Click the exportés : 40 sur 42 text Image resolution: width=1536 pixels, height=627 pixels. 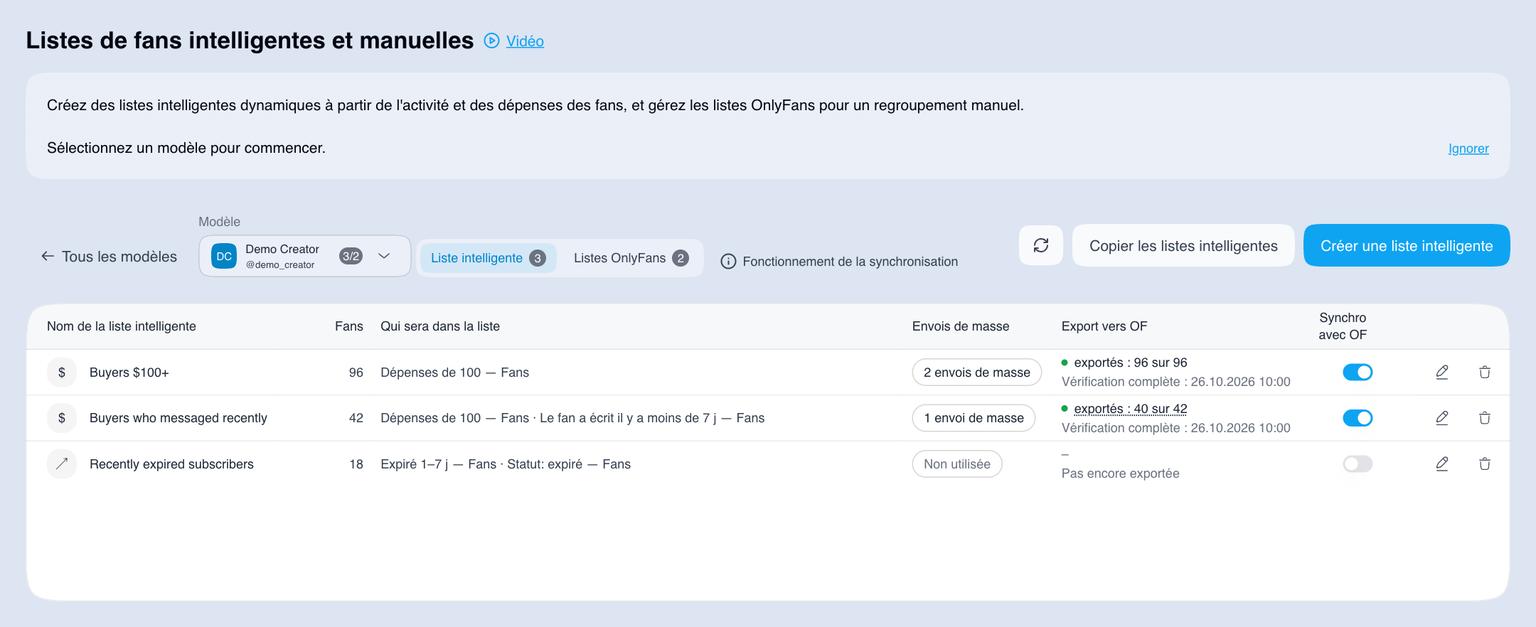(x=1130, y=409)
